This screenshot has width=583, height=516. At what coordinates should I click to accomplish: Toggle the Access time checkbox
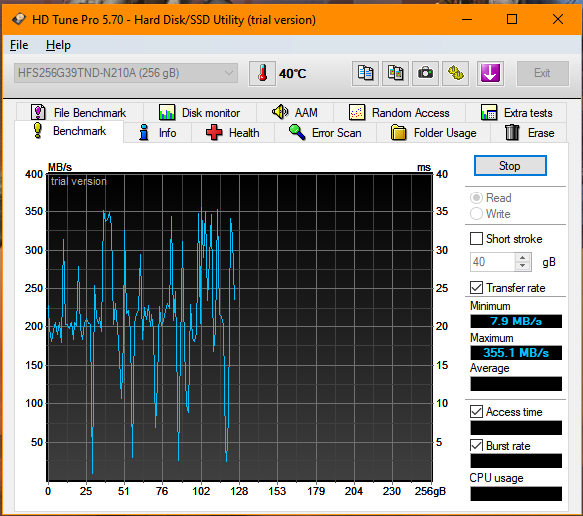(x=476, y=412)
